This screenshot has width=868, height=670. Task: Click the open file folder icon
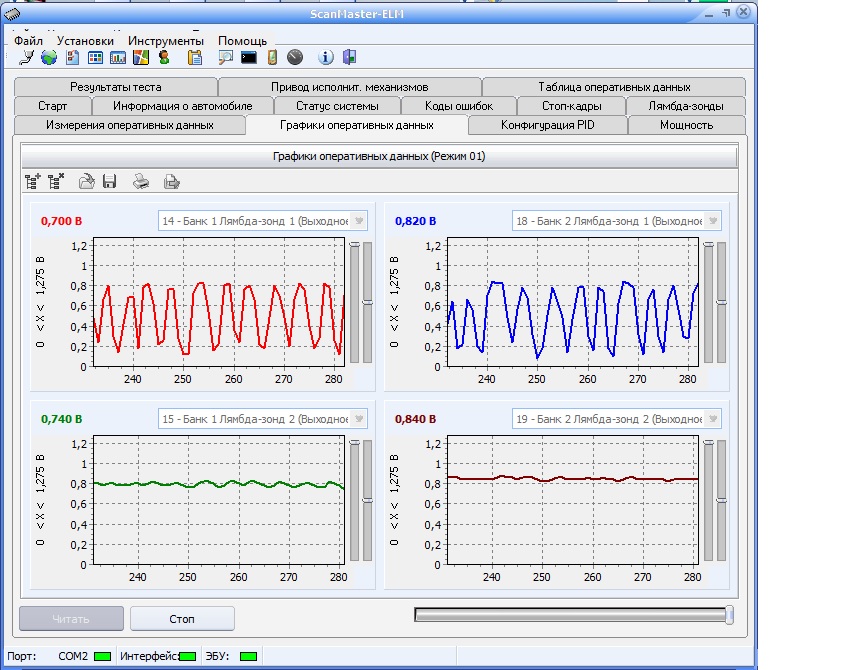point(87,181)
